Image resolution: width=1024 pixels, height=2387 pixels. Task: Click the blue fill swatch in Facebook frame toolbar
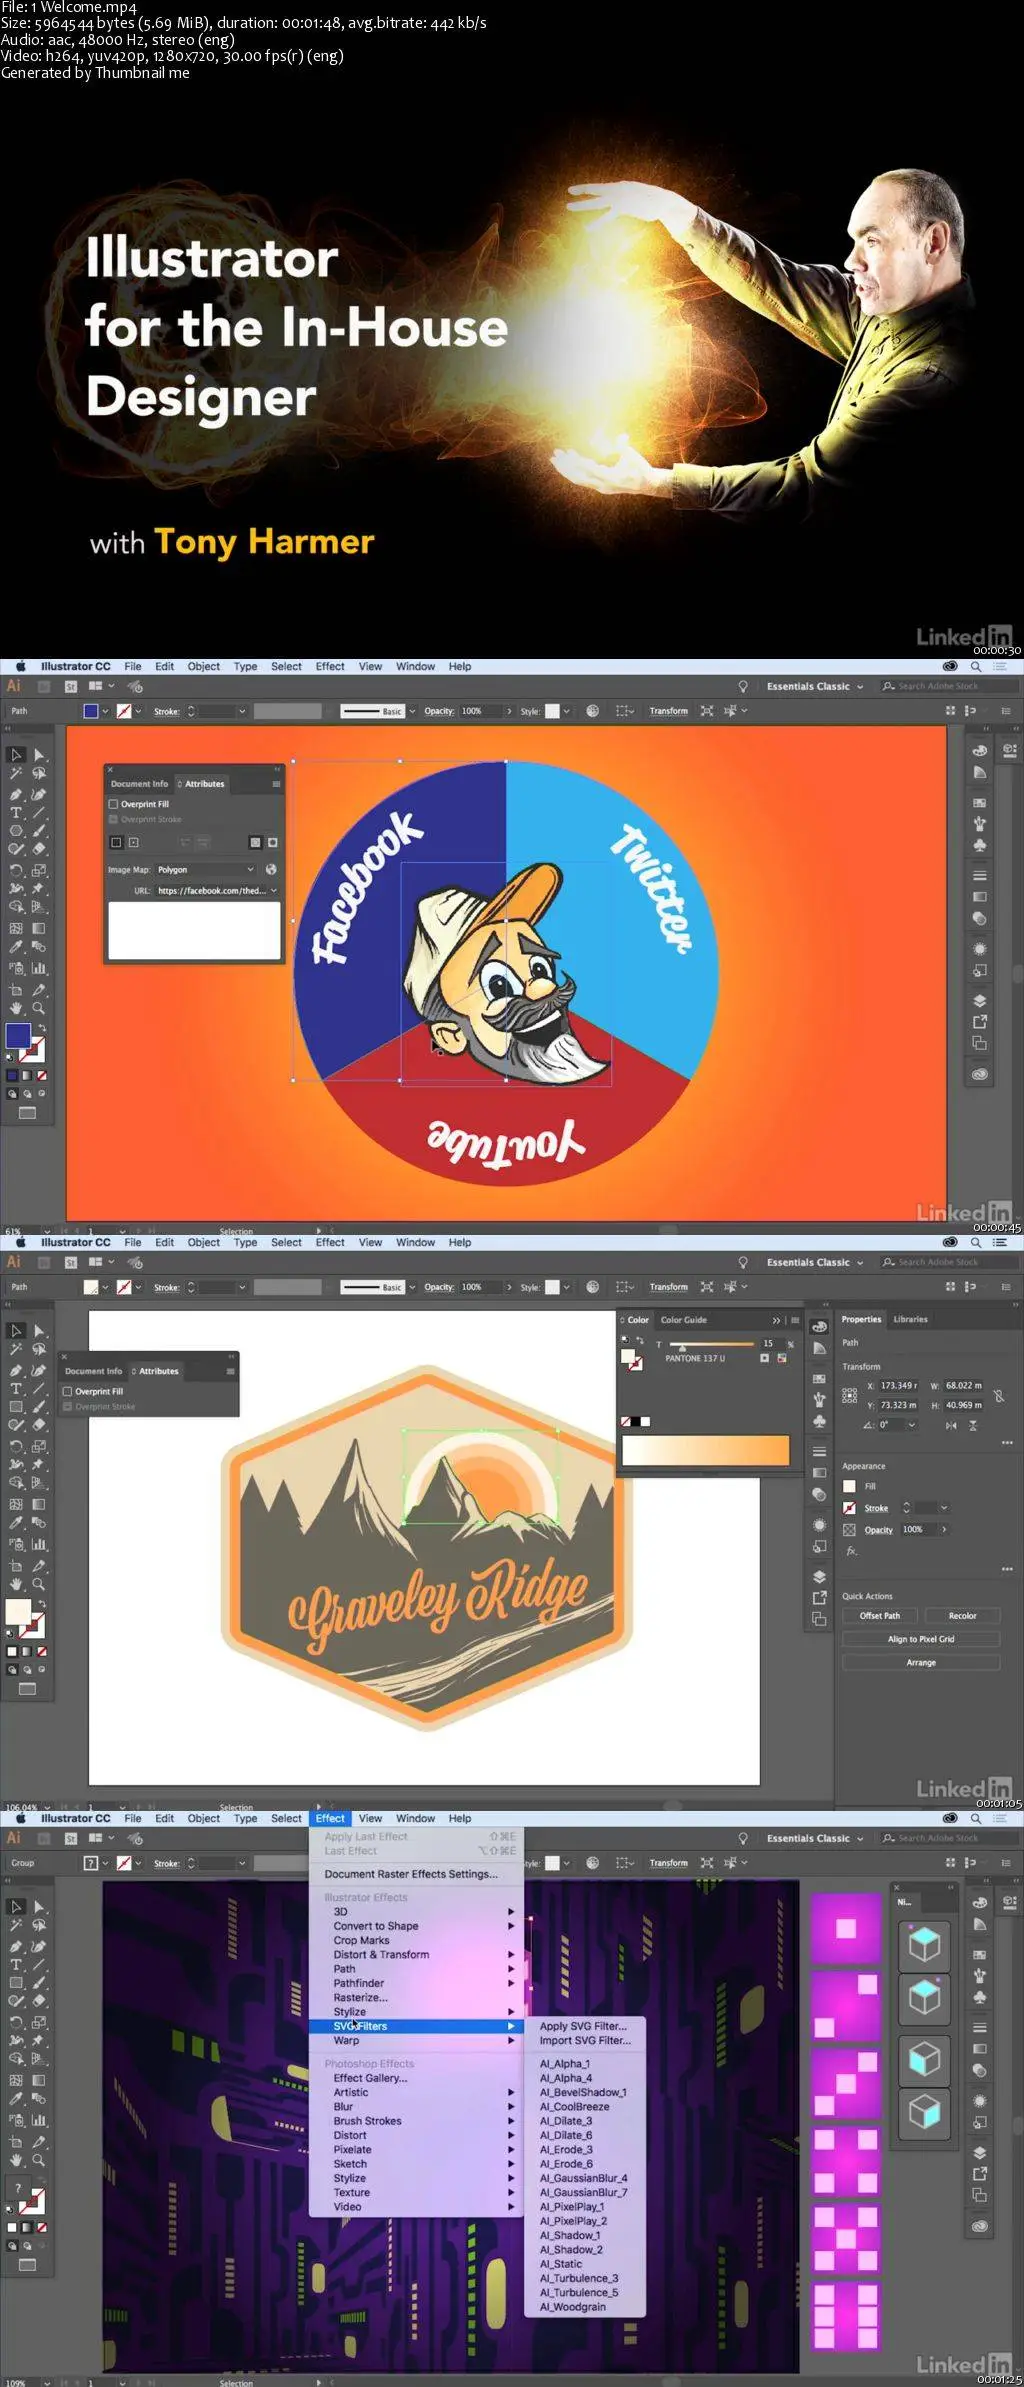tap(17, 1035)
